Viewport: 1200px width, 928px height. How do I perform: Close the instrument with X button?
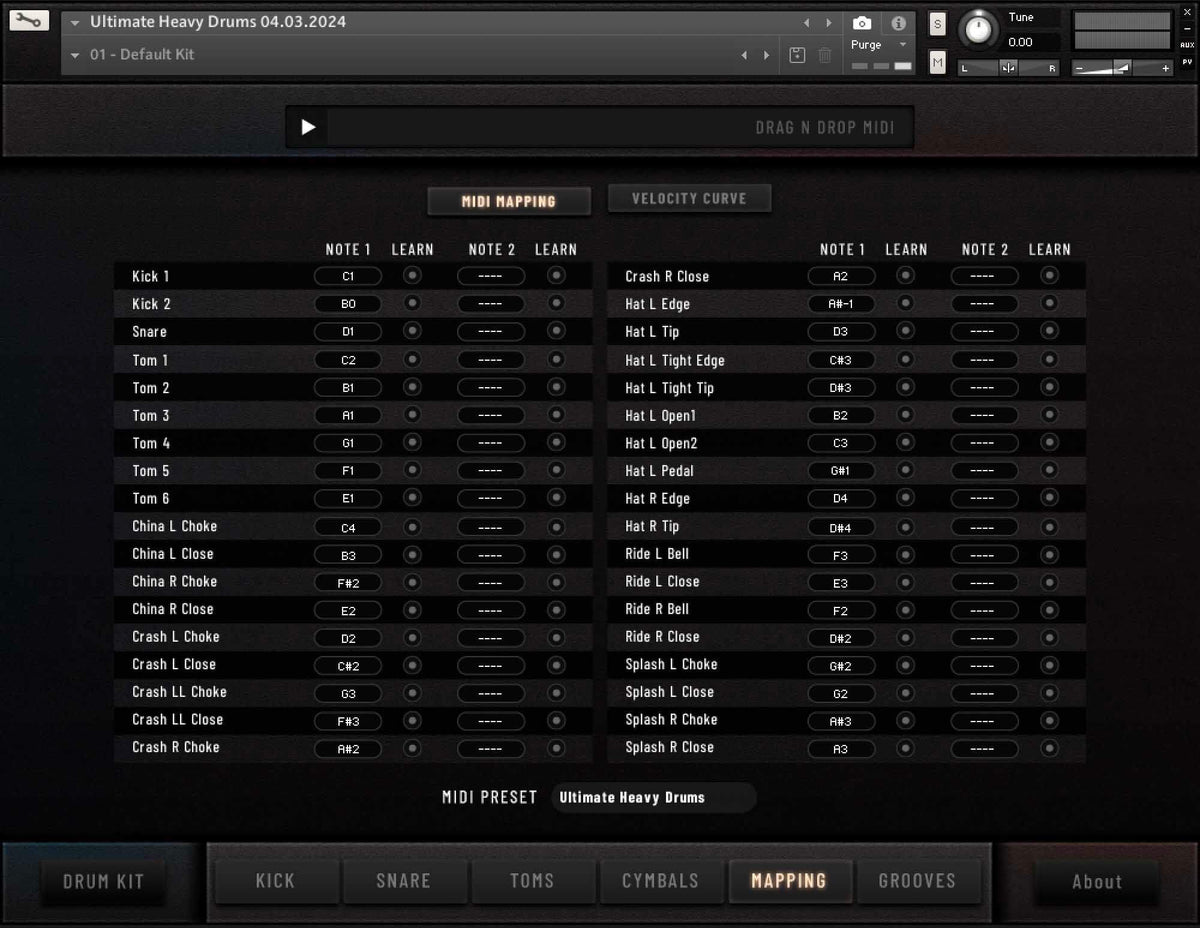pos(1187,12)
